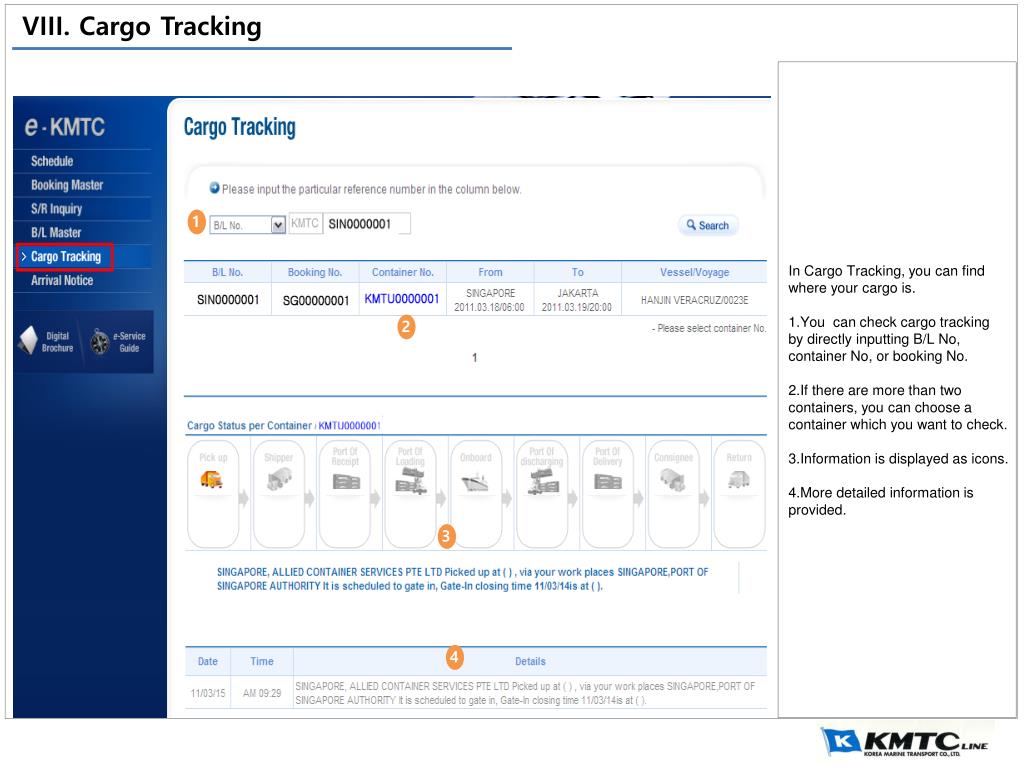The width and height of the screenshot is (1024, 768).
Task: Select container link KMTU0000001 in table
Action: point(402,299)
